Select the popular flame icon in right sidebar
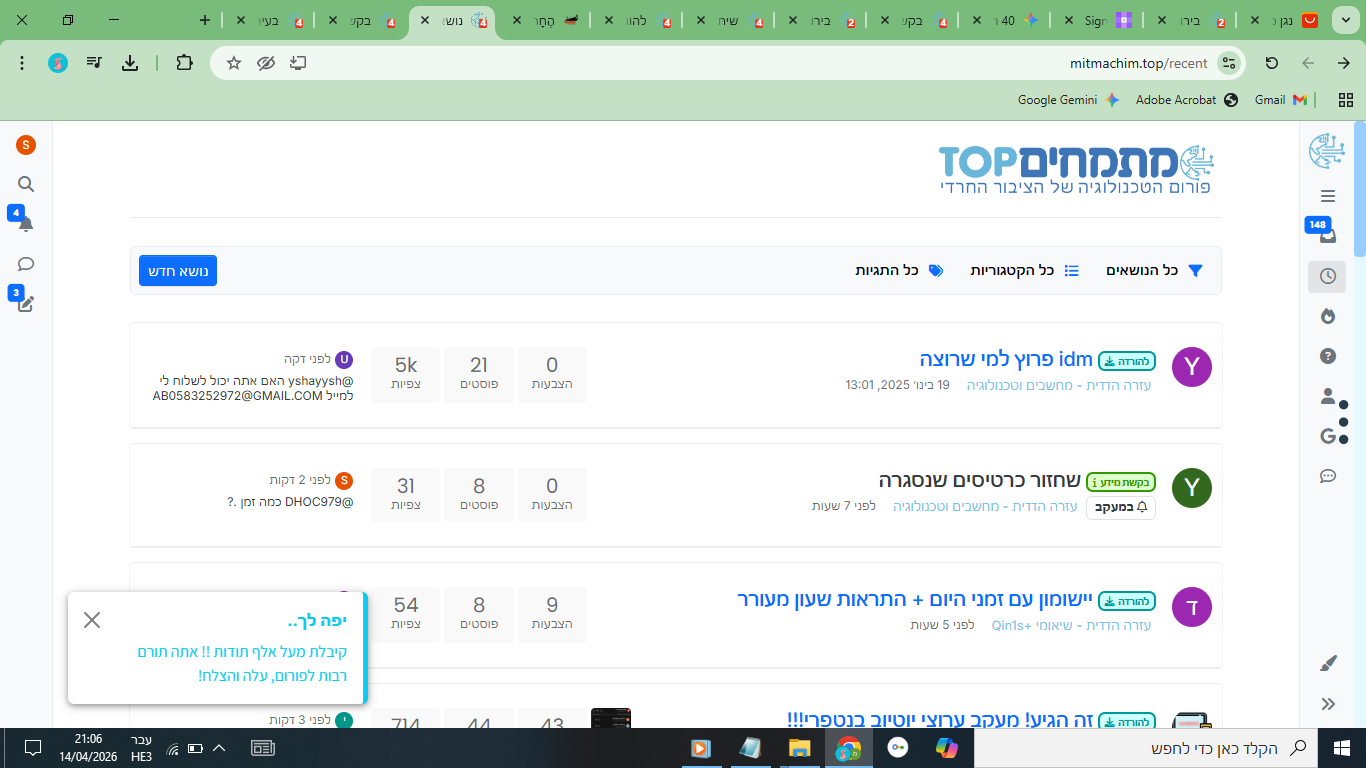This screenshot has height=768, width=1366. click(1327, 316)
